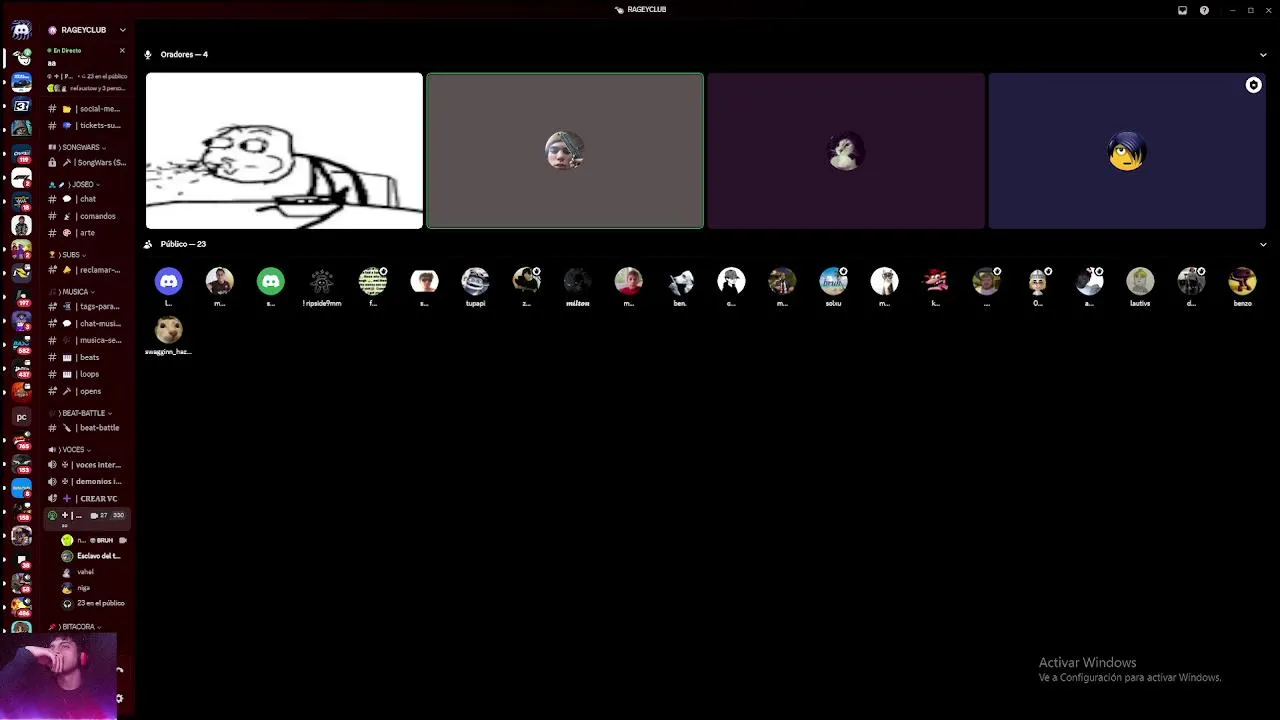Screen dimensions: 1280x720
Task: Click '23 en el público' under voice channel
Action: 93,603
